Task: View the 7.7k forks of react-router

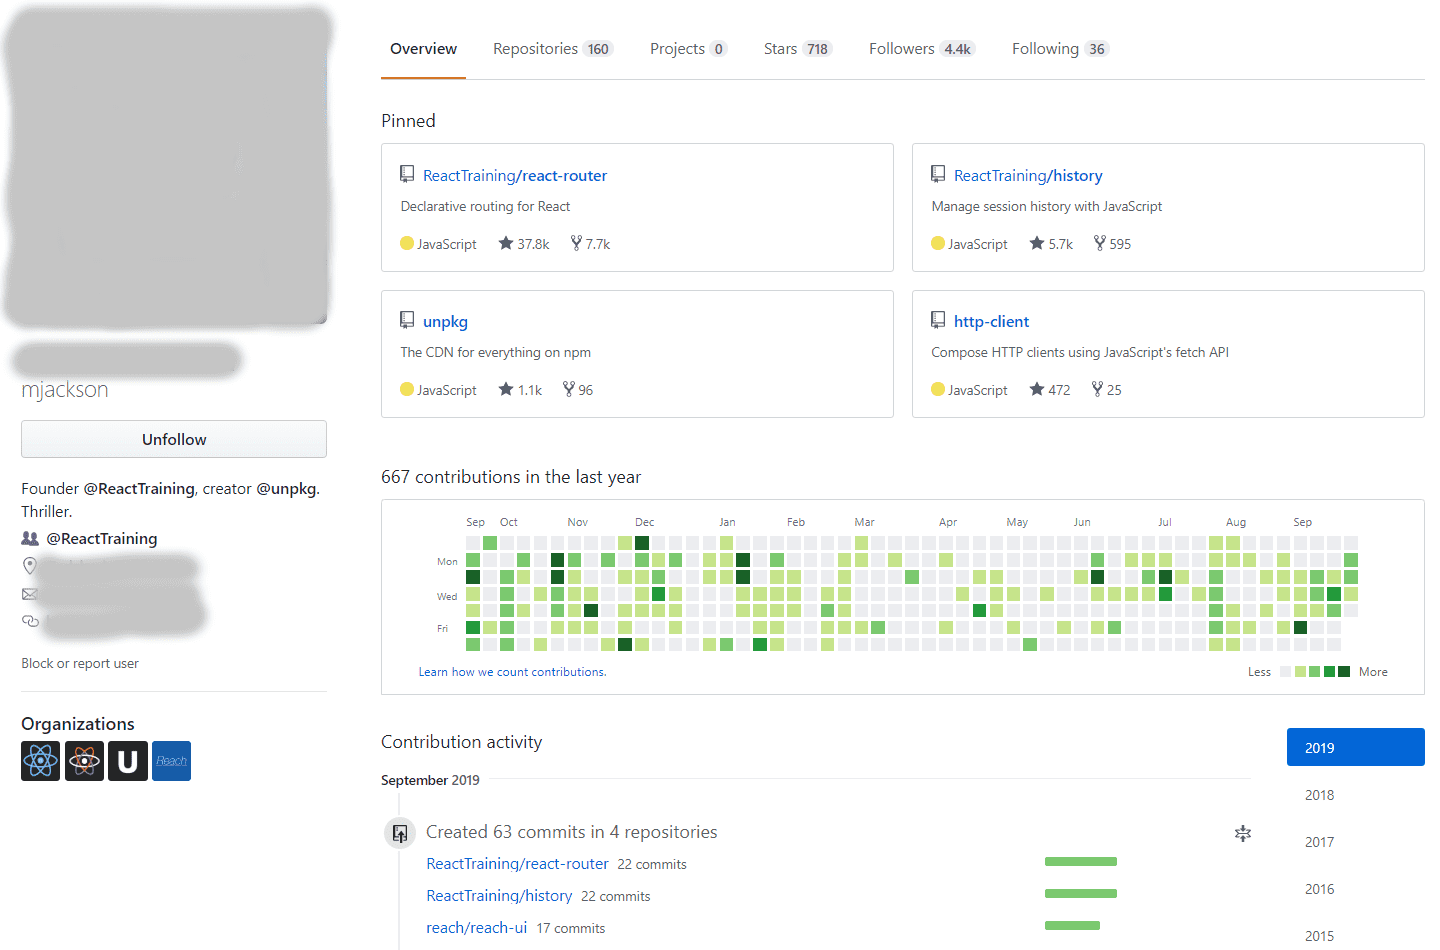Action: (x=590, y=243)
